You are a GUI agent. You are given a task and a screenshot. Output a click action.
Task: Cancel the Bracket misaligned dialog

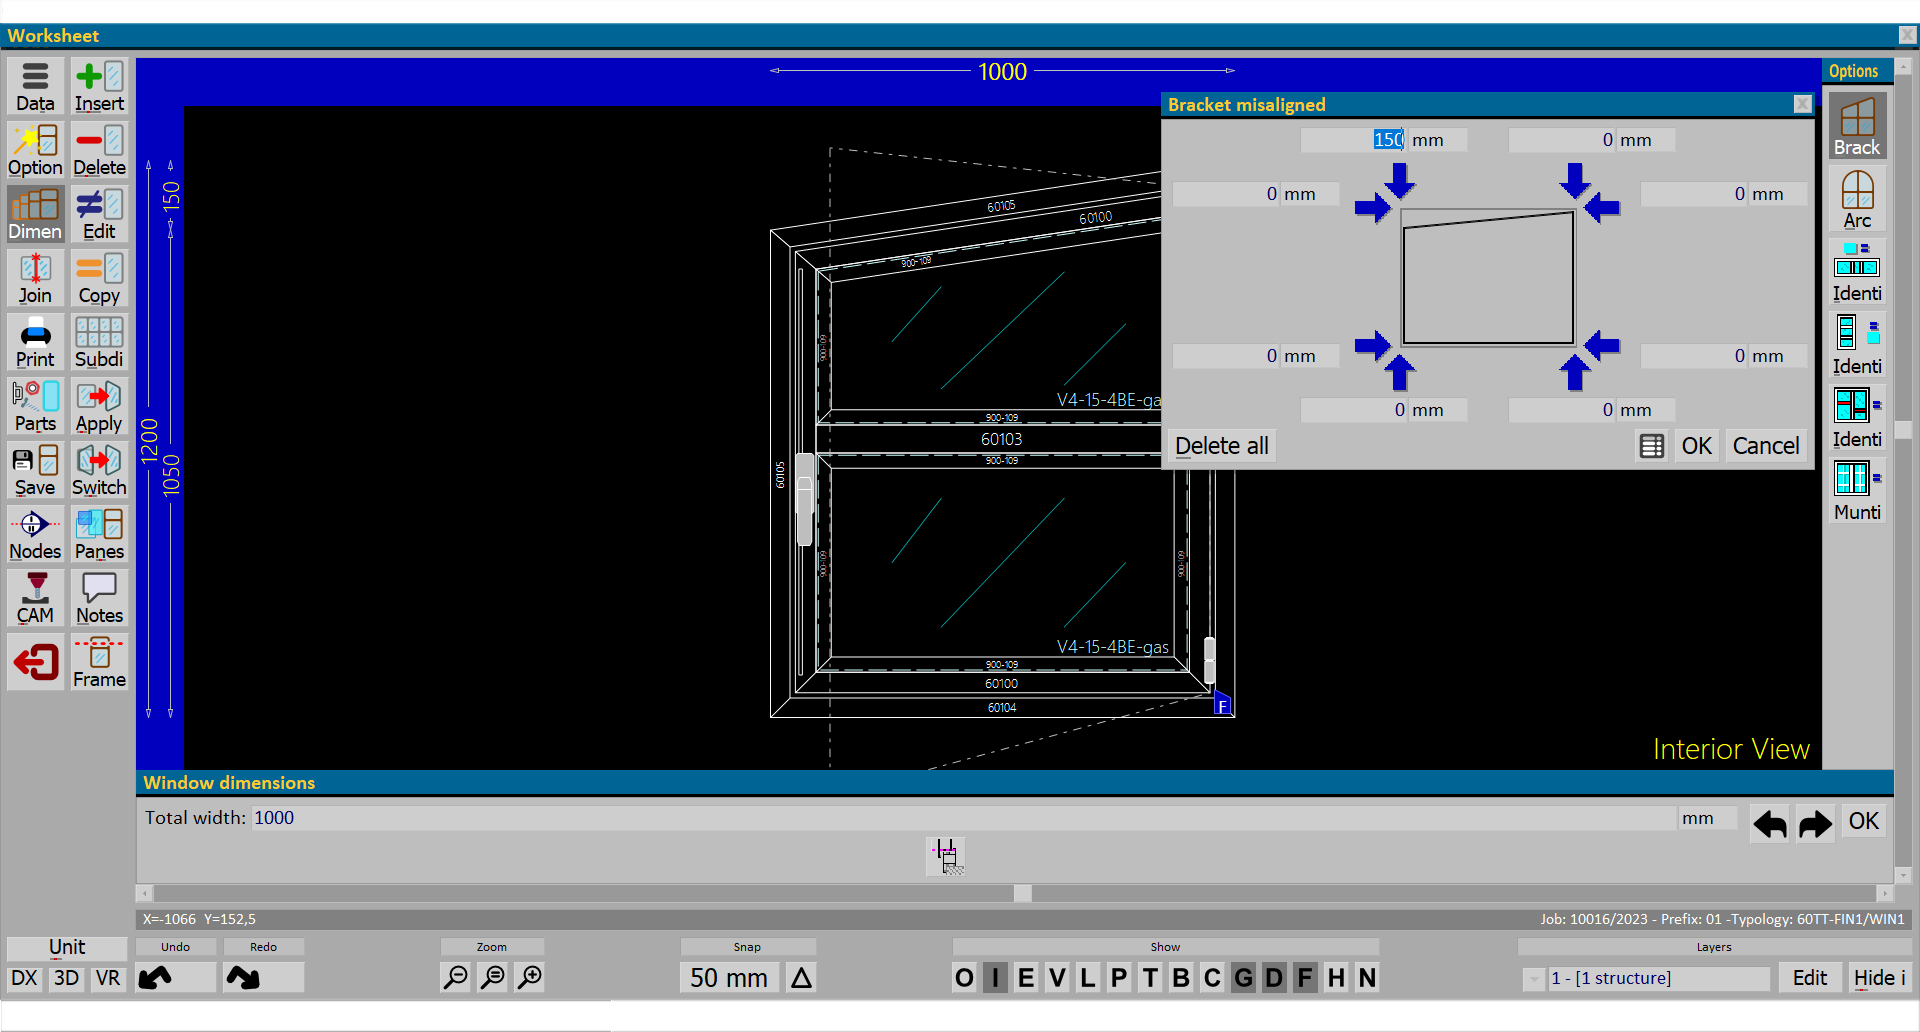click(x=1765, y=446)
